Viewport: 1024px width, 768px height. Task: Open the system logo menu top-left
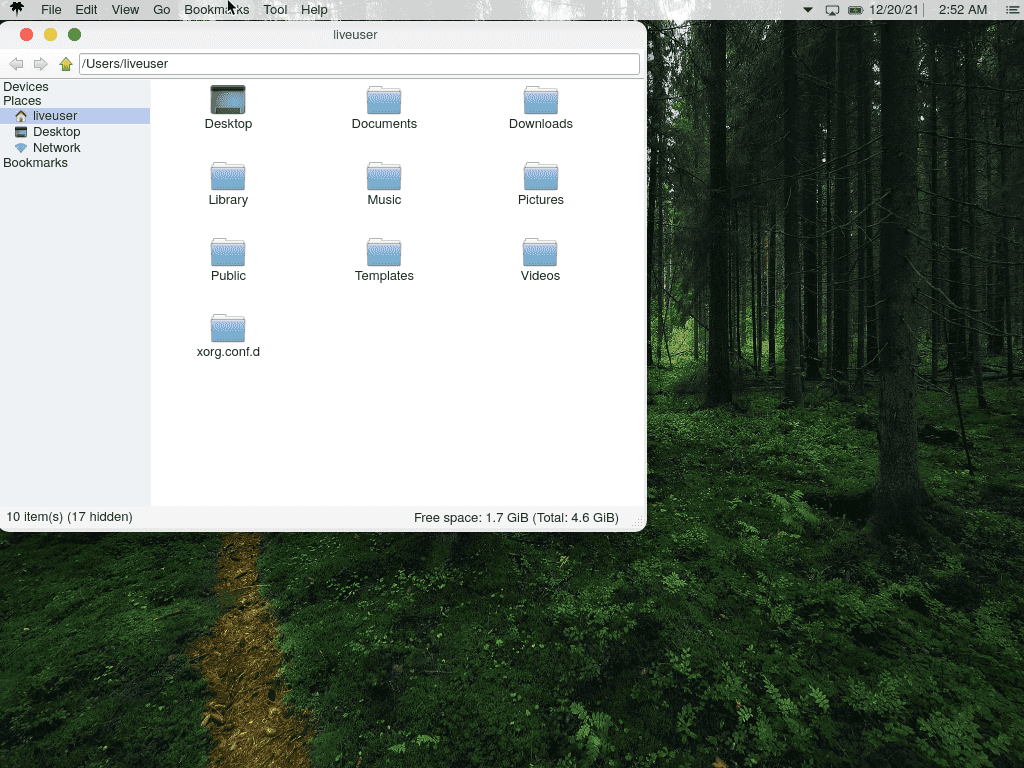[x=14, y=9]
